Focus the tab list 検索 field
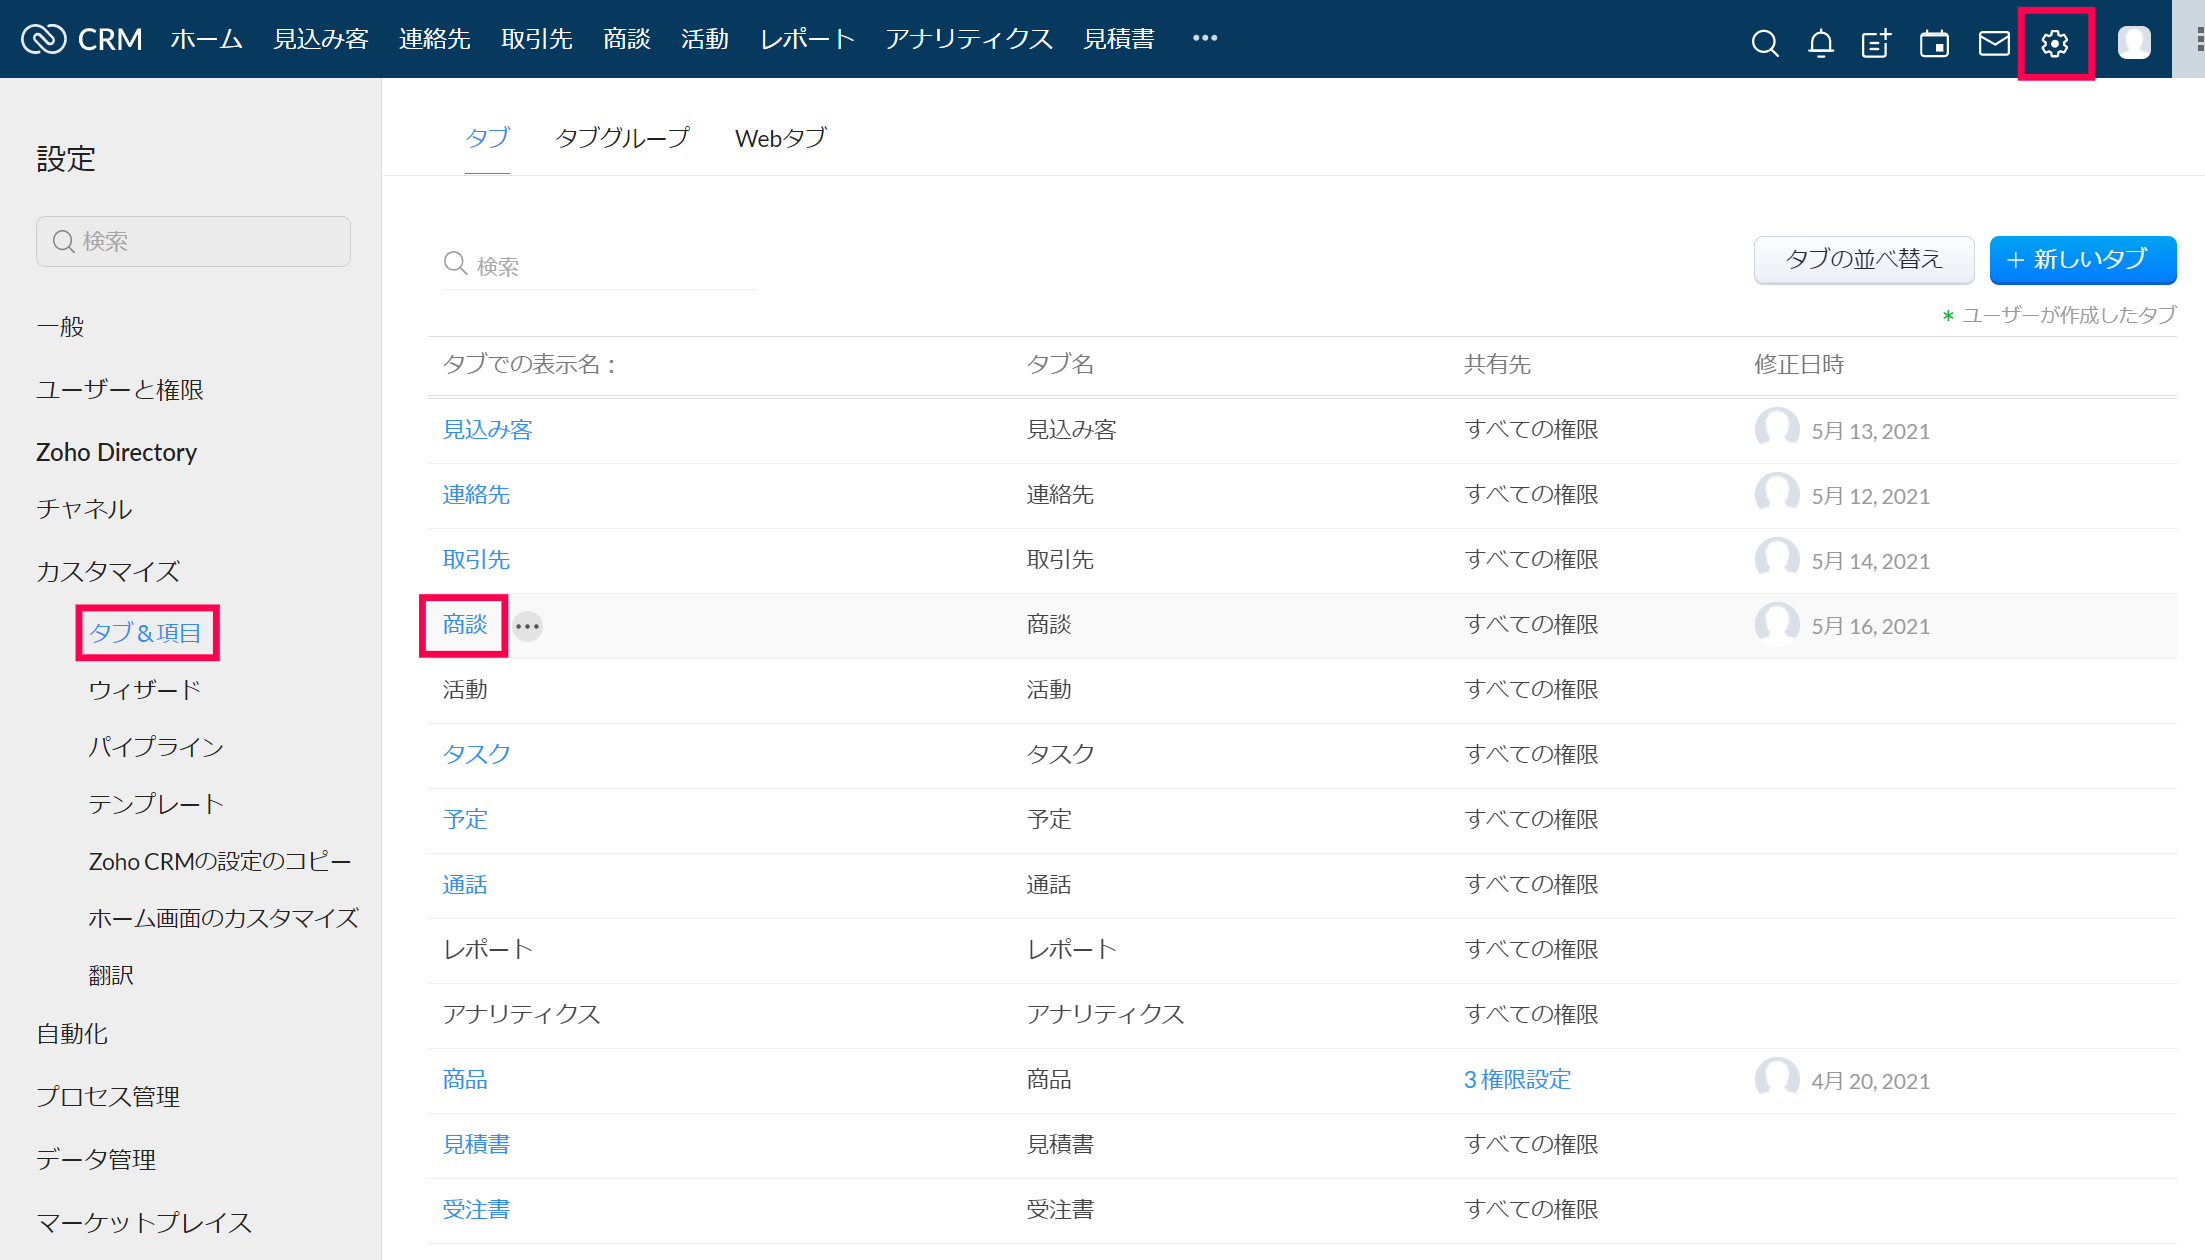 pyautogui.click(x=600, y=265)
